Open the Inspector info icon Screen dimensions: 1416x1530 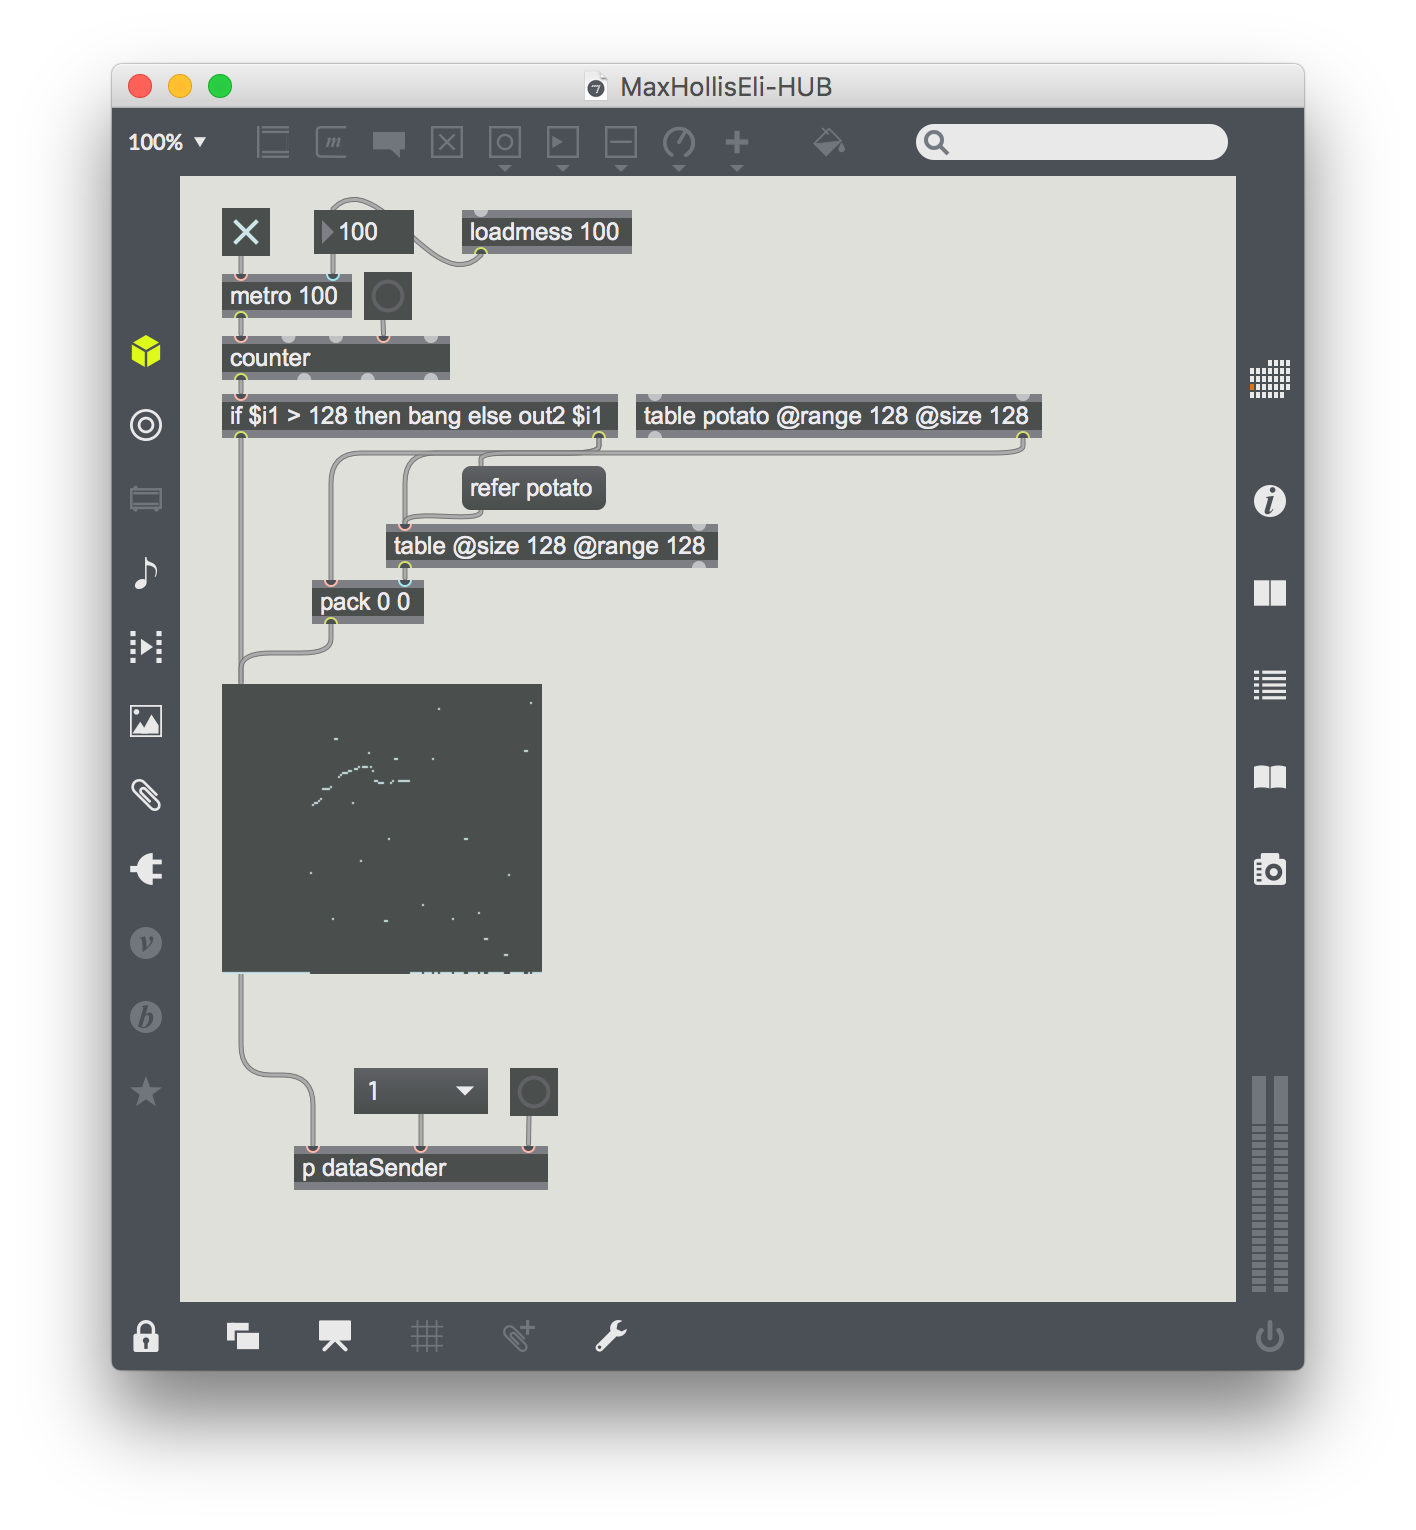coord(1270,501)
